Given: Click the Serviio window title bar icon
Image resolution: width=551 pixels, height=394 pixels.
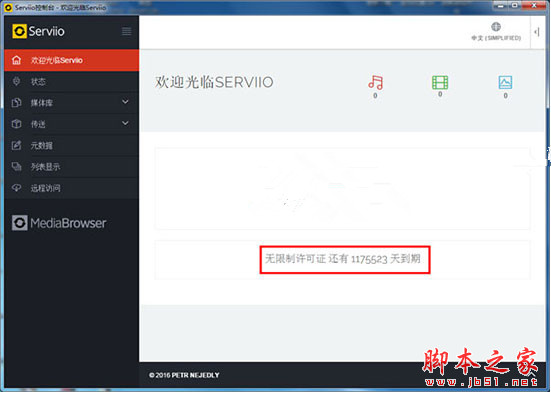Looking at the screenshot, I should click(x=8, y=7).
